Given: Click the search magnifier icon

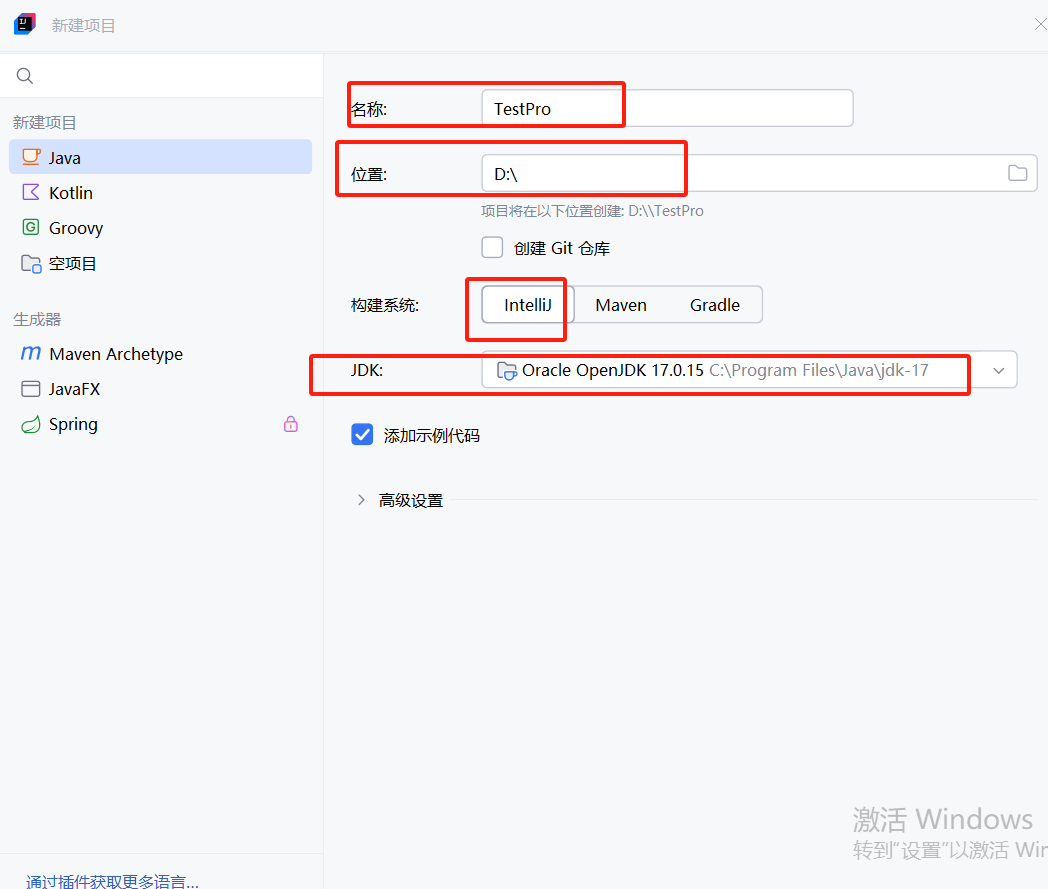Looking at the screenshot, I should point(25,76).
